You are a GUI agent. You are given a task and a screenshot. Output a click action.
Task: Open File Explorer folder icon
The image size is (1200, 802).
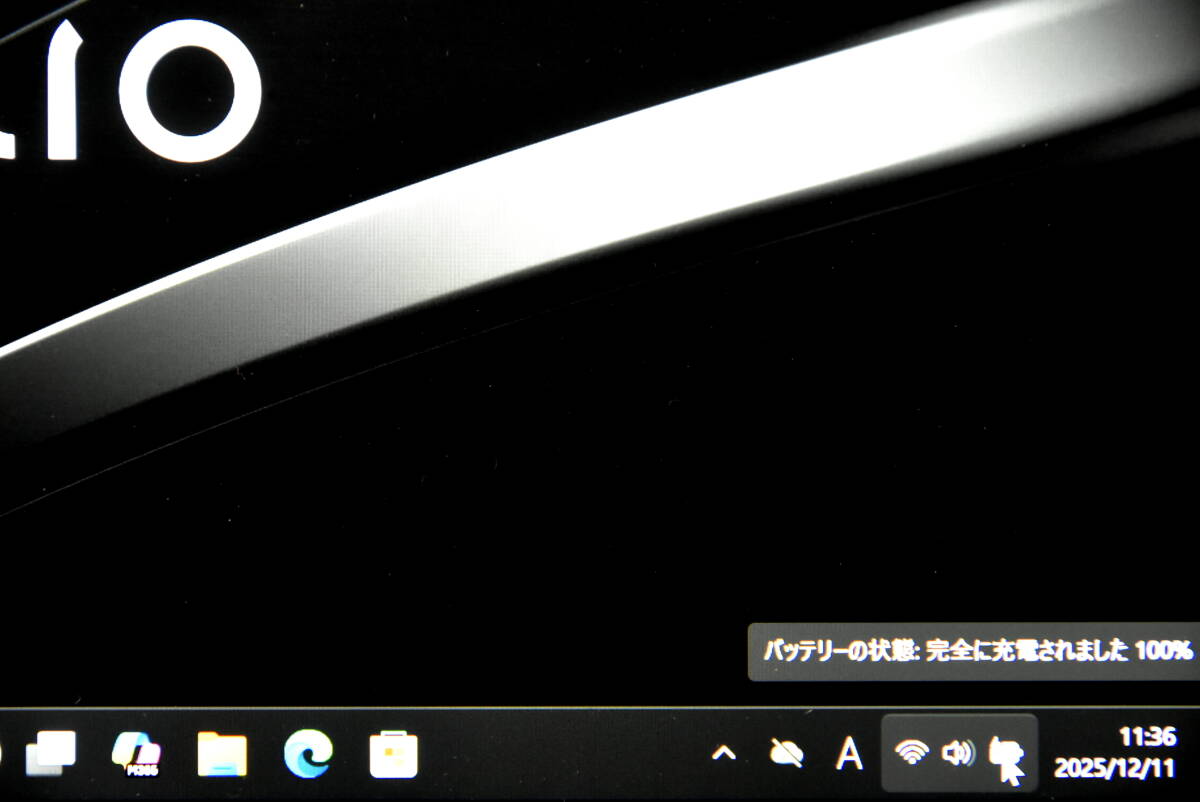click(222, 754)
